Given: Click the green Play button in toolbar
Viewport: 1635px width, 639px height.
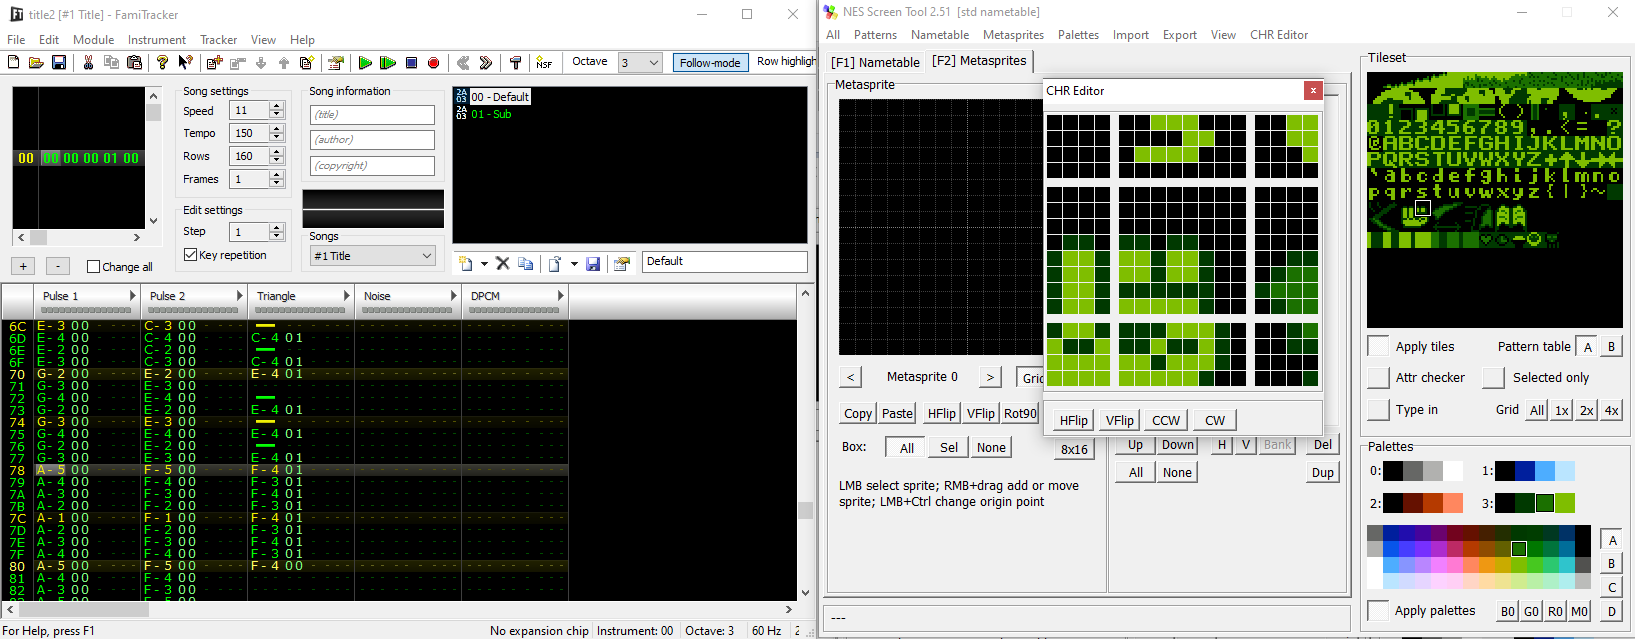Looking at the screenshot, I should coord(365,63).
